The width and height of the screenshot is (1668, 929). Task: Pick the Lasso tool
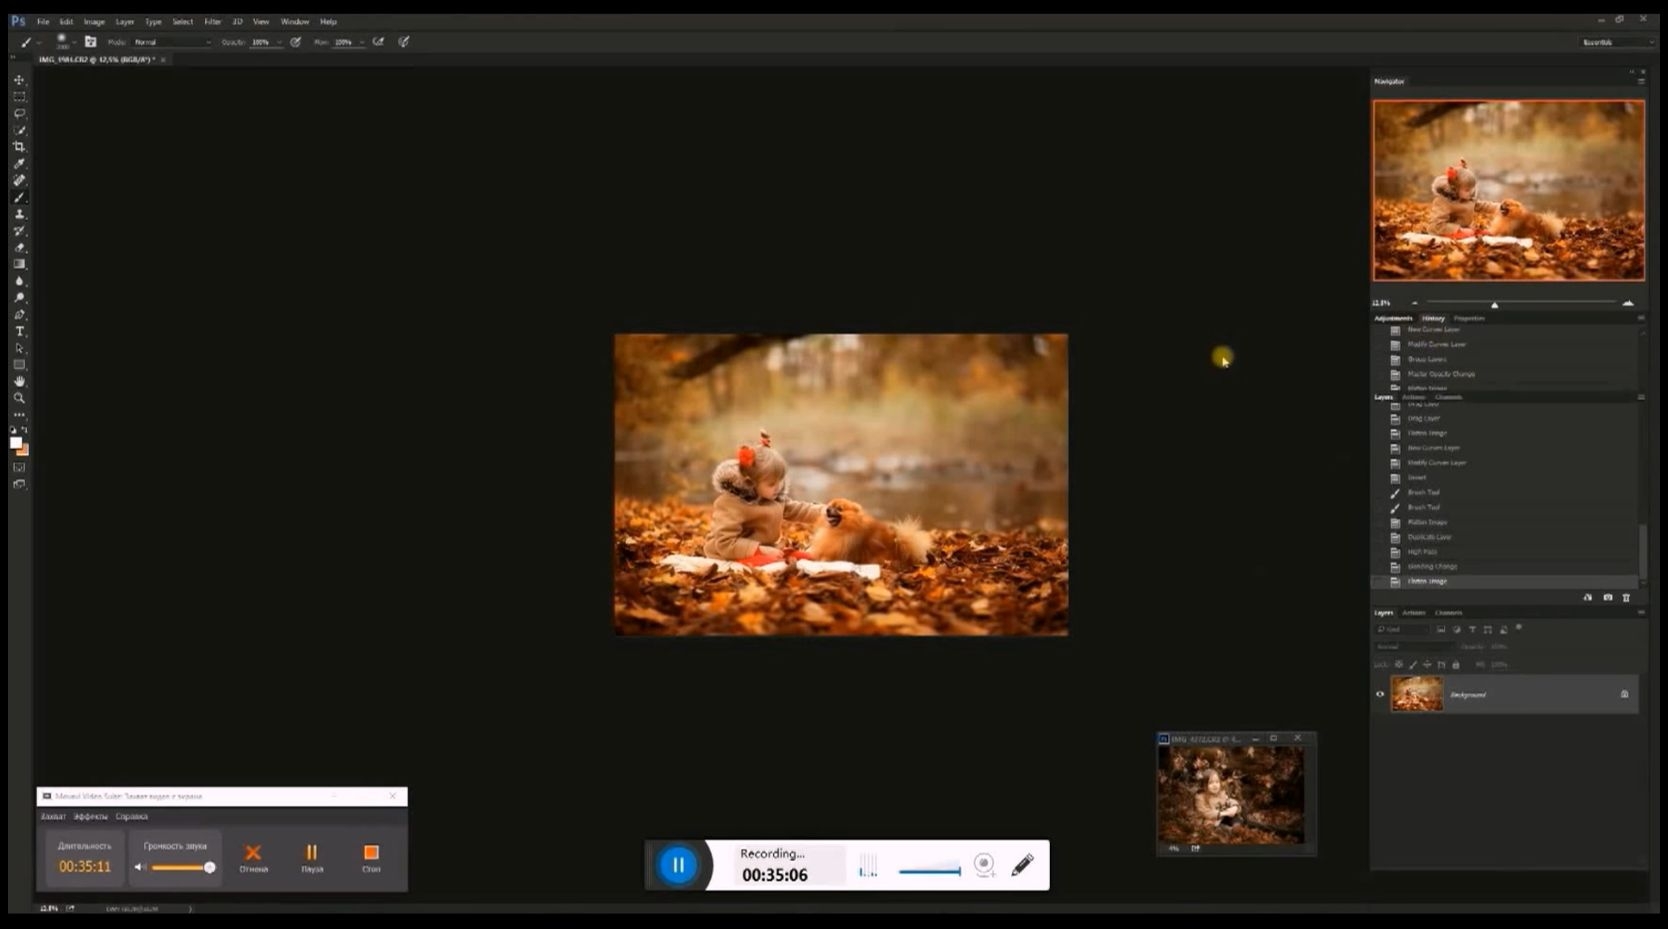click(x=19, y=114)
